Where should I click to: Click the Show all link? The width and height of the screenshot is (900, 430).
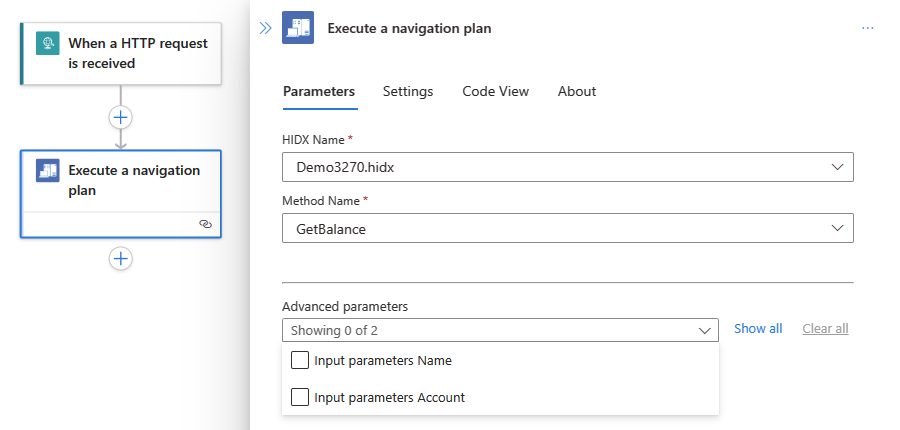click(758, 328)
